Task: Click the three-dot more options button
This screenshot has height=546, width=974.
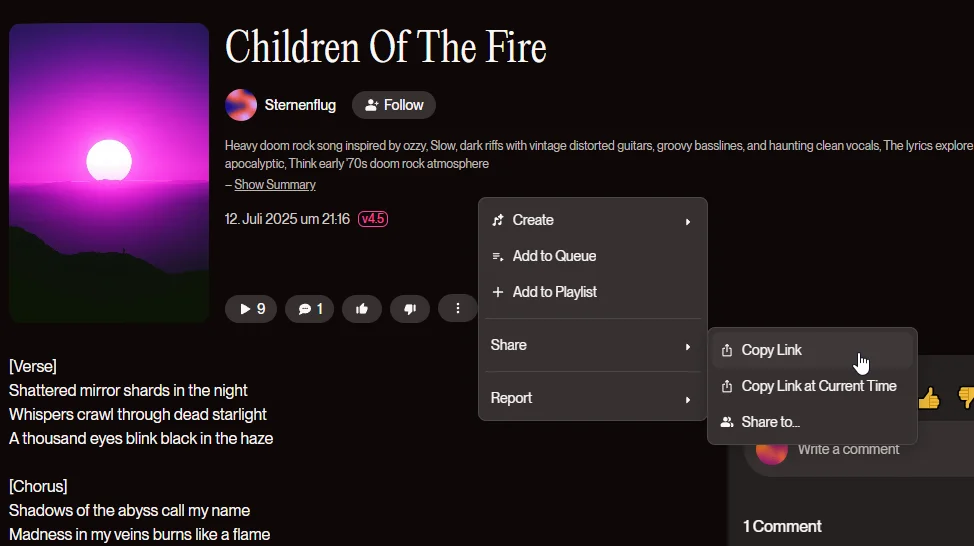Action: tap(458, 308)
